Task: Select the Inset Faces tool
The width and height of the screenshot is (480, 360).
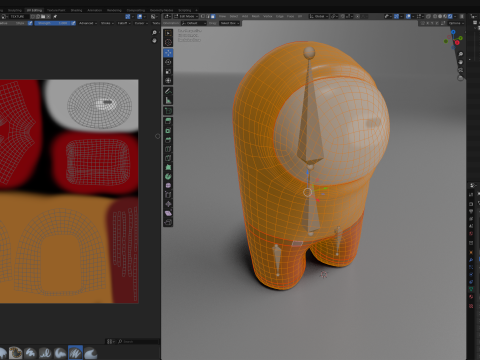Action: coord(168,130)
